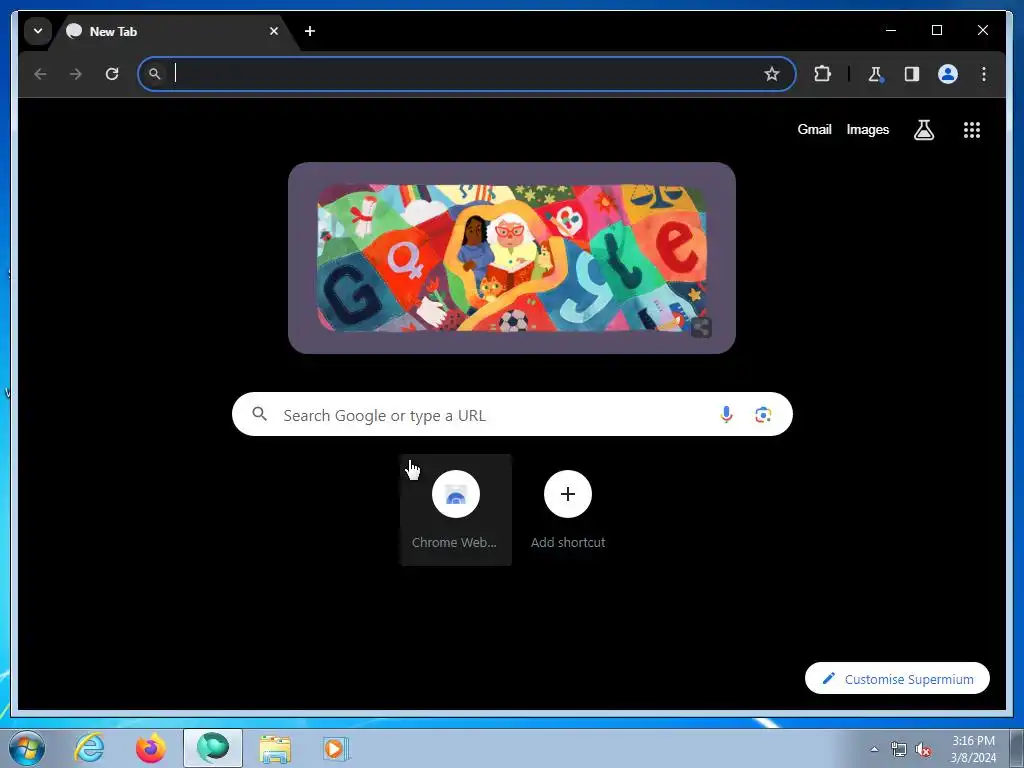Maximize the Supermium window

click(x=936, y=30)
